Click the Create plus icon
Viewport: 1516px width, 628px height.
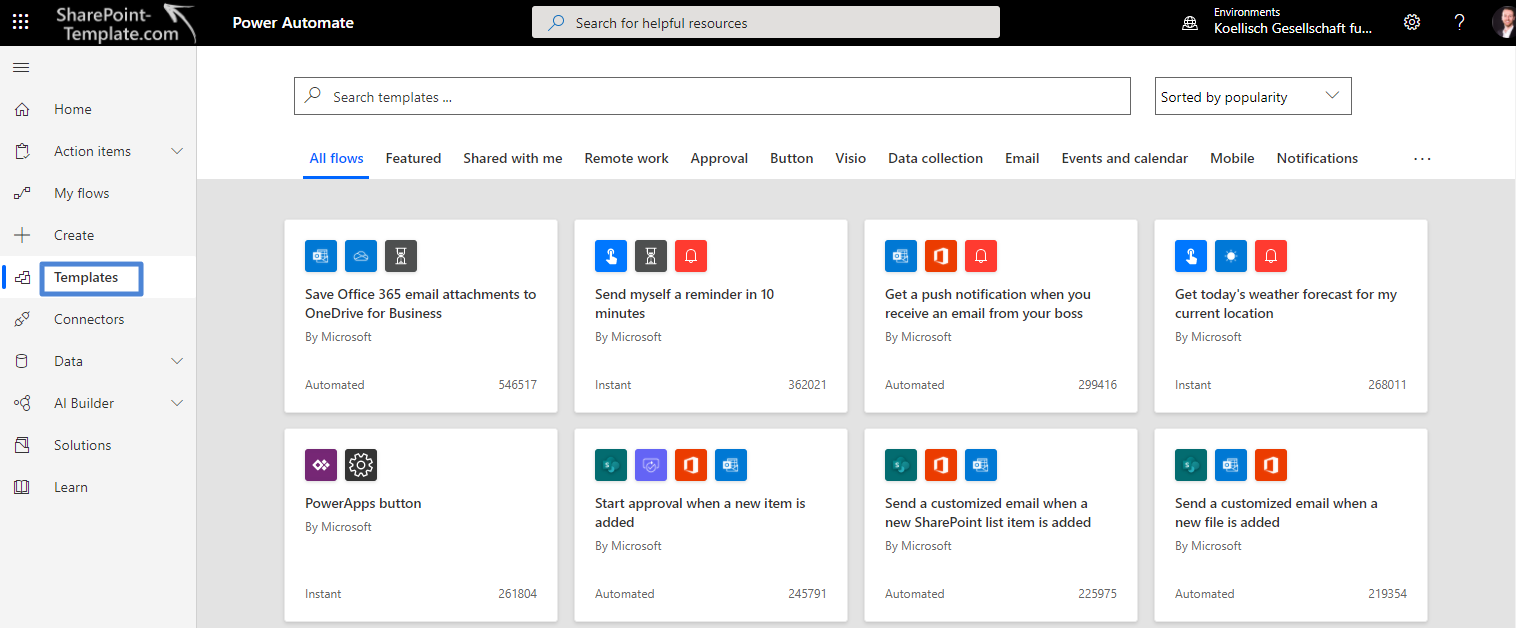[22, 236]
